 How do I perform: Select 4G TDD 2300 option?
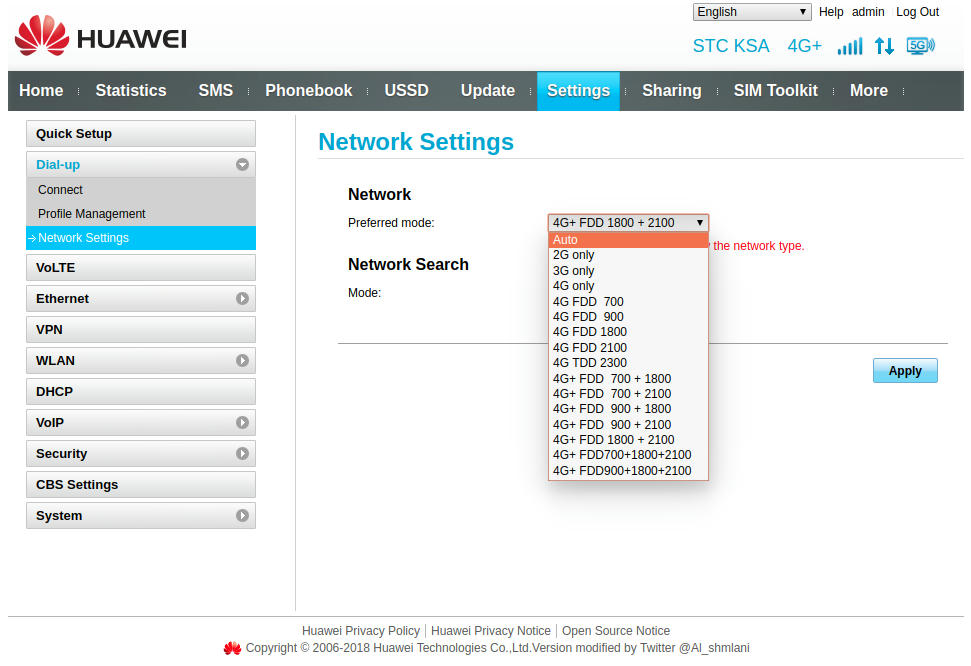[x=628, y=363]
